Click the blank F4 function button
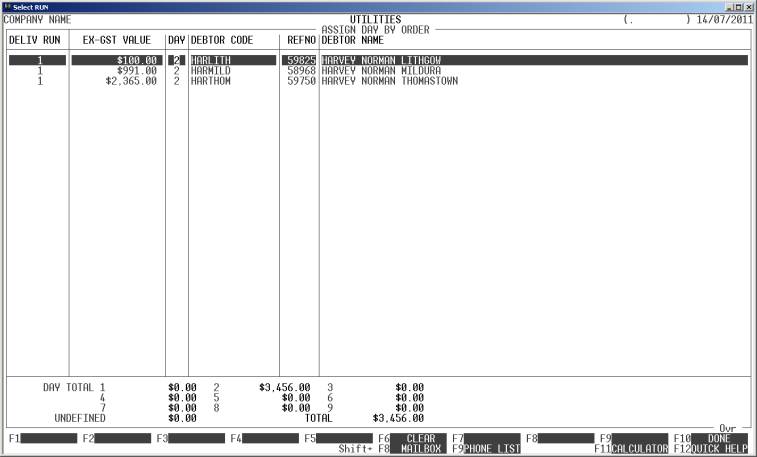 (x=270, y=438)
